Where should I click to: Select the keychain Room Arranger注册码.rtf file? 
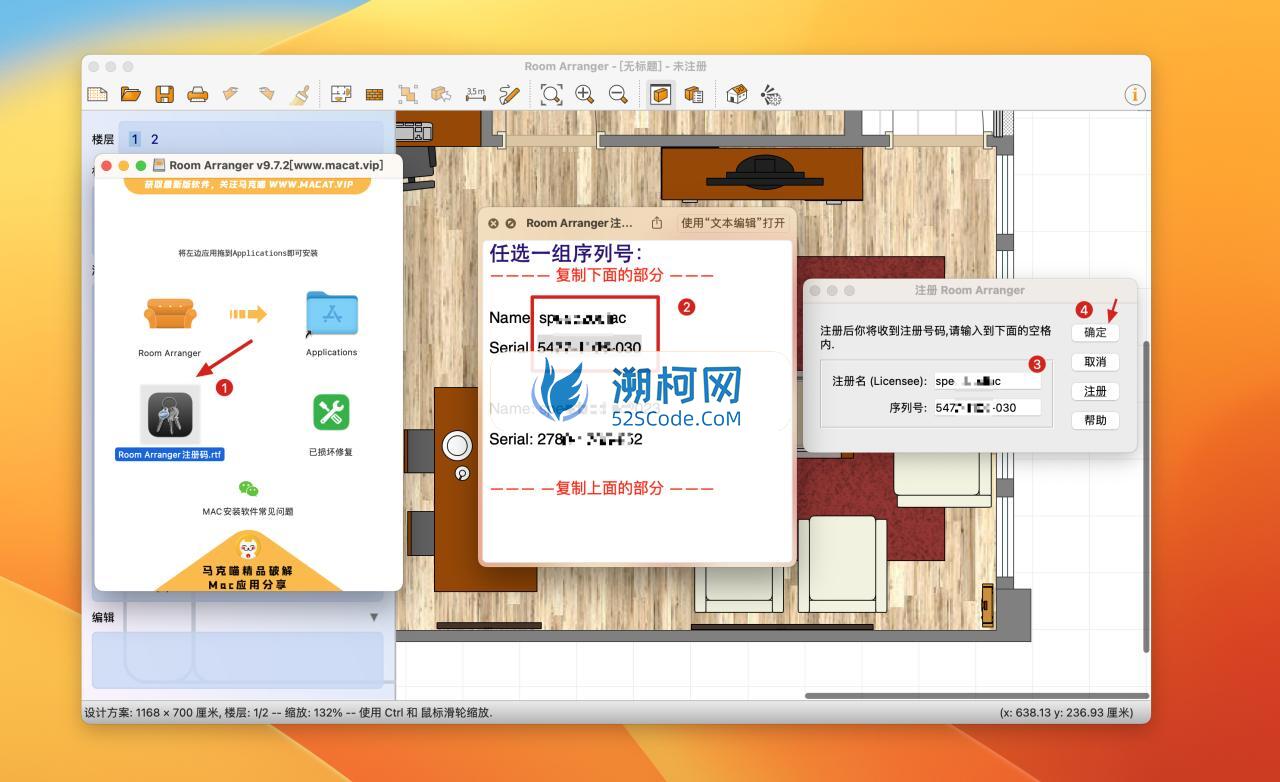coord(170,415)
